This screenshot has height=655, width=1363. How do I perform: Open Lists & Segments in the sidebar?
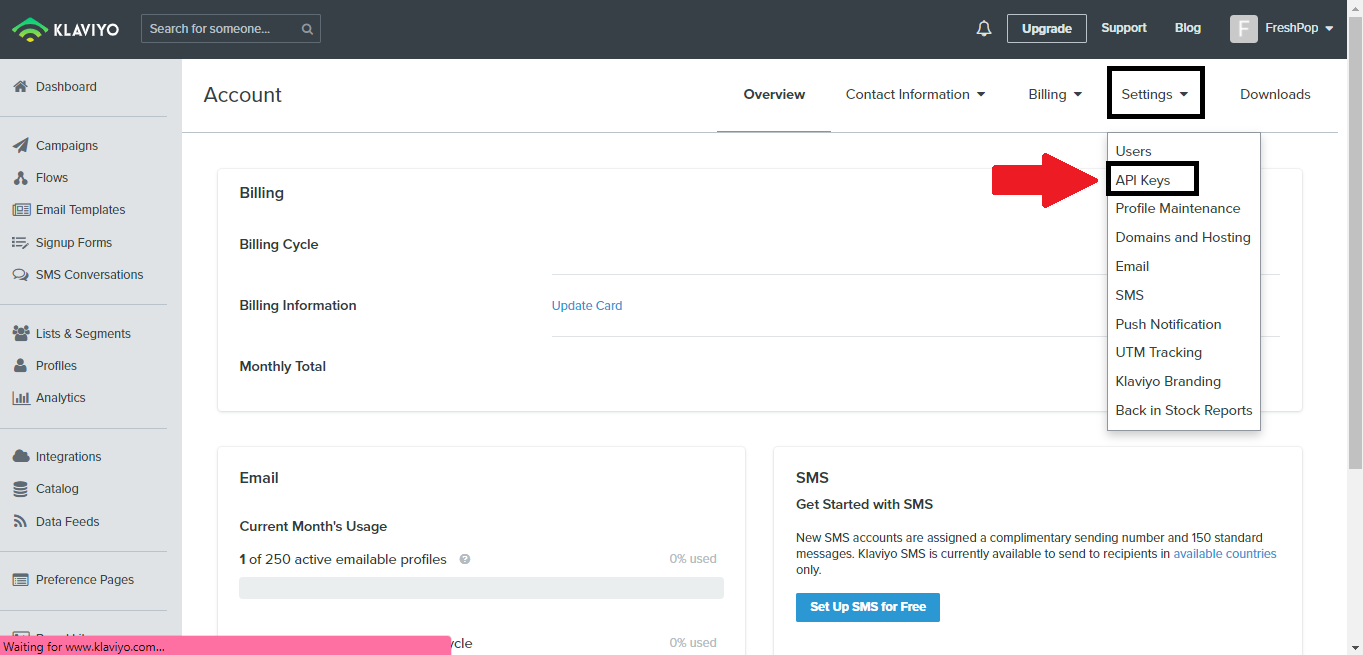[x=83, y=334]
